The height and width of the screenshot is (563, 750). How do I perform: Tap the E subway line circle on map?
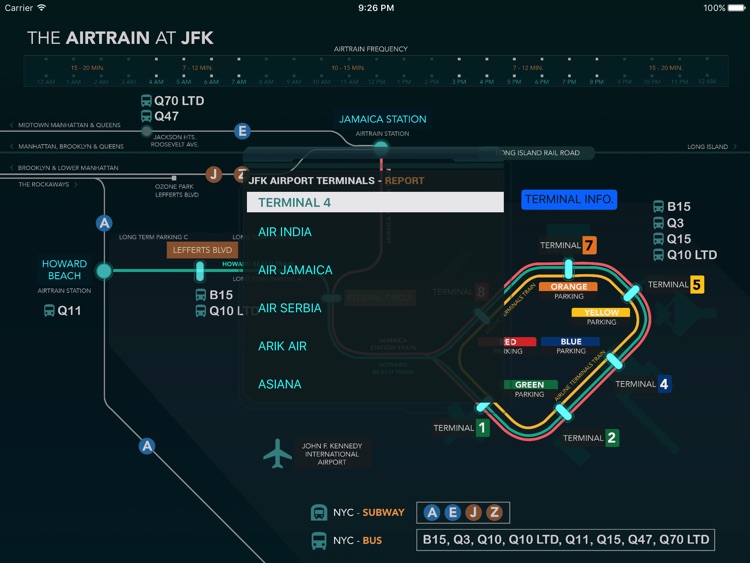[243, 131]
